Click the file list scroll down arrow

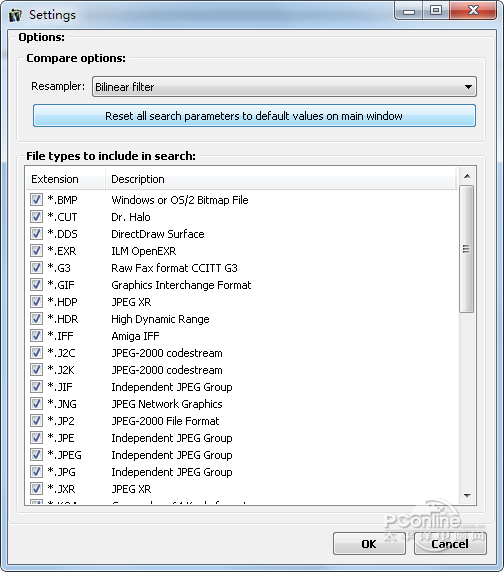(x=467, y=496)
